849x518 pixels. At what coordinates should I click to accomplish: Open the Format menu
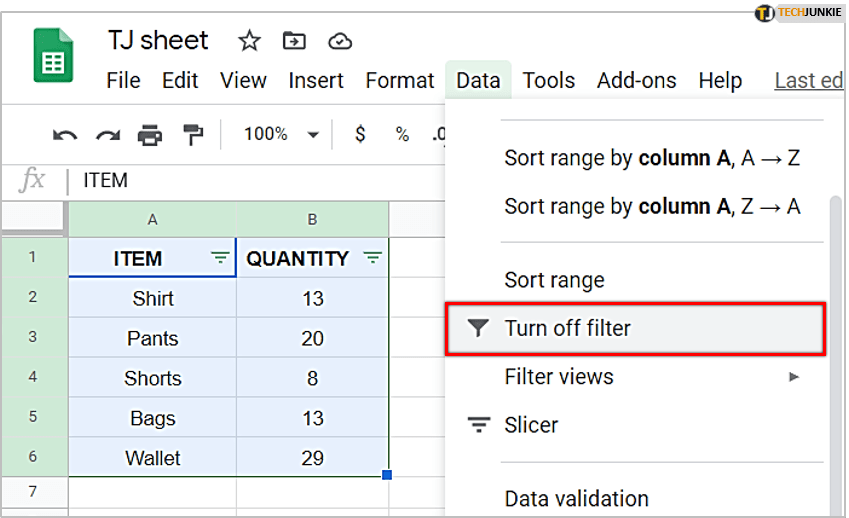point(400,81)
